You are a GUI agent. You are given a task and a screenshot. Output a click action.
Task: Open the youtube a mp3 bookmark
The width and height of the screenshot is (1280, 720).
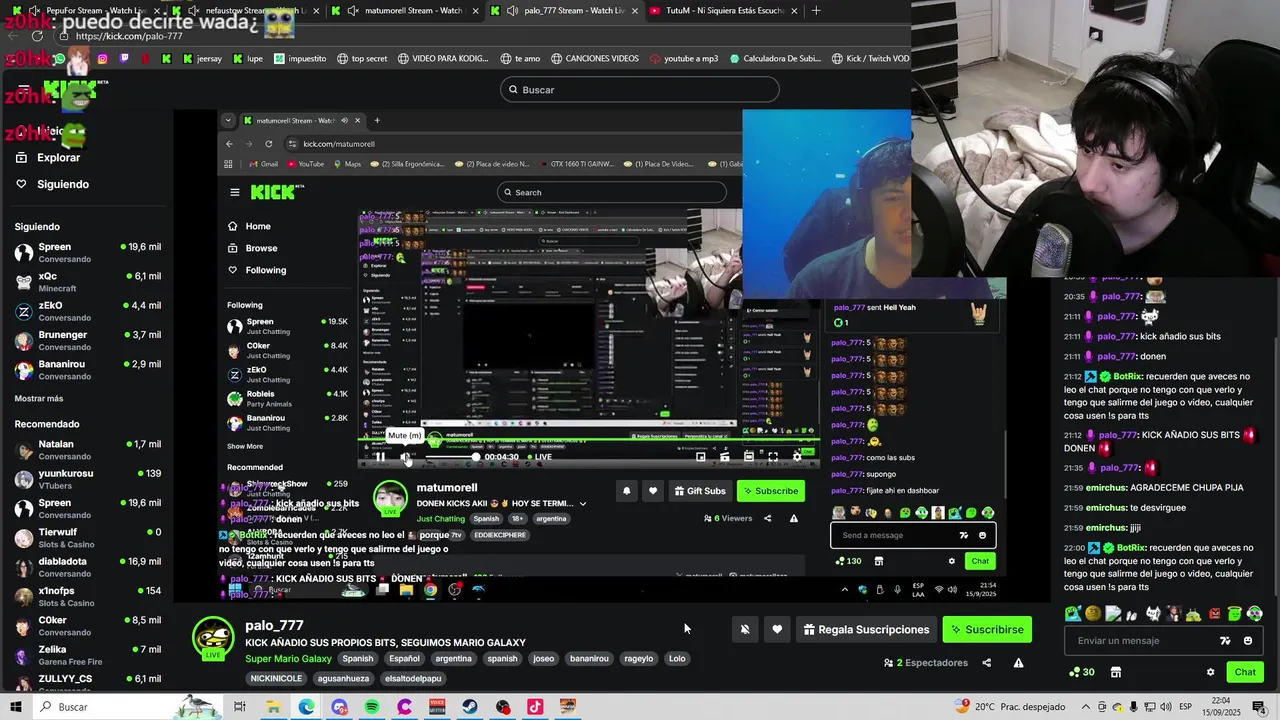tap(684, 59)
